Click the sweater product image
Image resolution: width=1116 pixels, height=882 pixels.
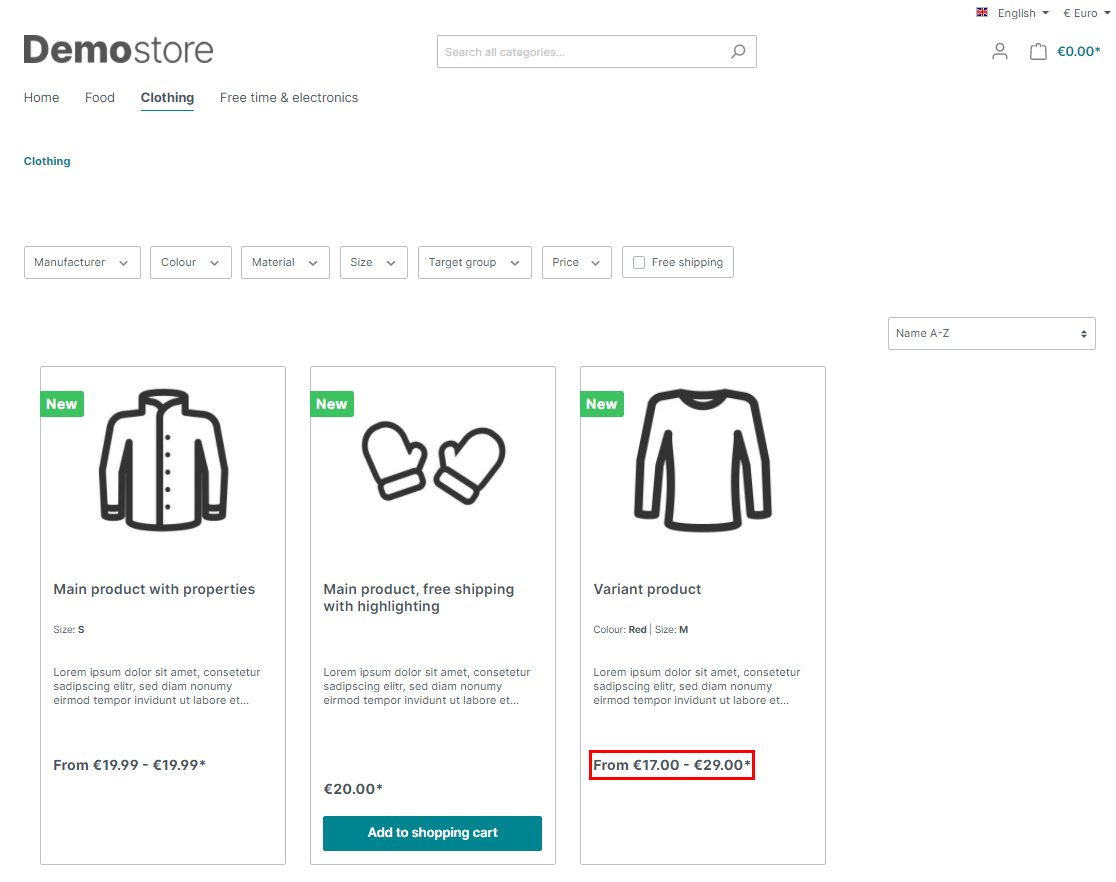[703, 460]
